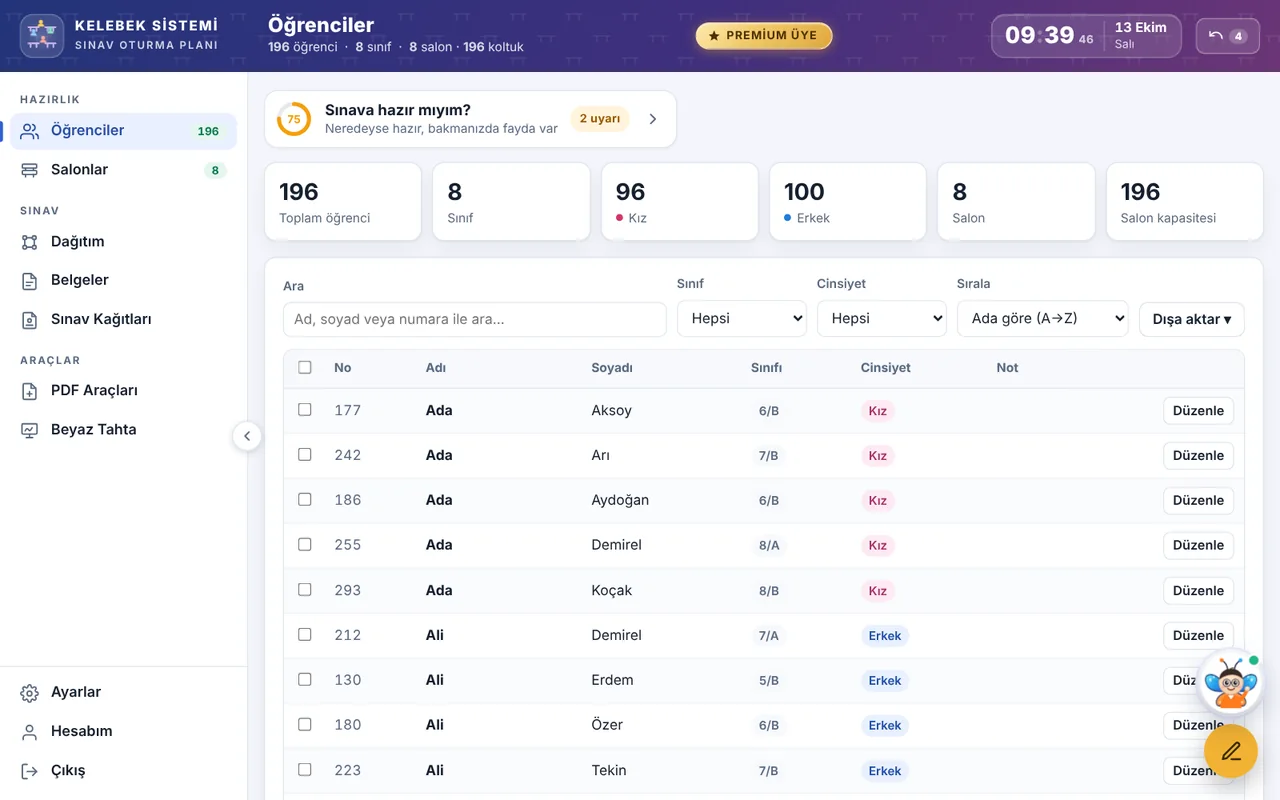Open the Dışa aktar export menu
Viewport: 1280px width, 800px height.
(x=1192, y=320)
